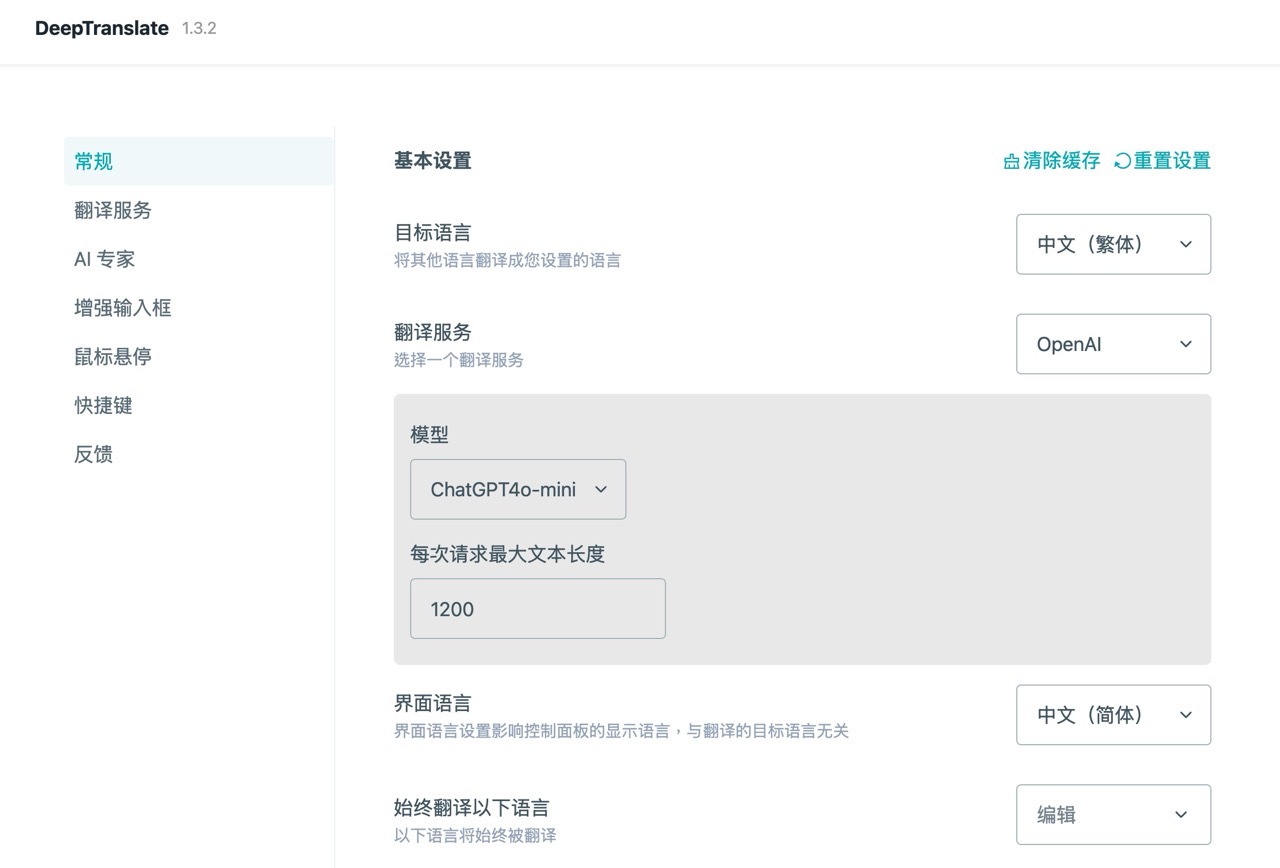Click the reset settings refresh icon
1280x868 pixels.
click(1122, 161)
